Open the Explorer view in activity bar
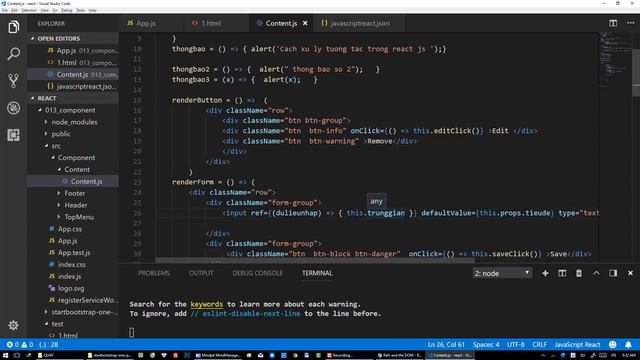Image resolution: width=640 pixels, height=360 pixels. (x=13, y=27)
